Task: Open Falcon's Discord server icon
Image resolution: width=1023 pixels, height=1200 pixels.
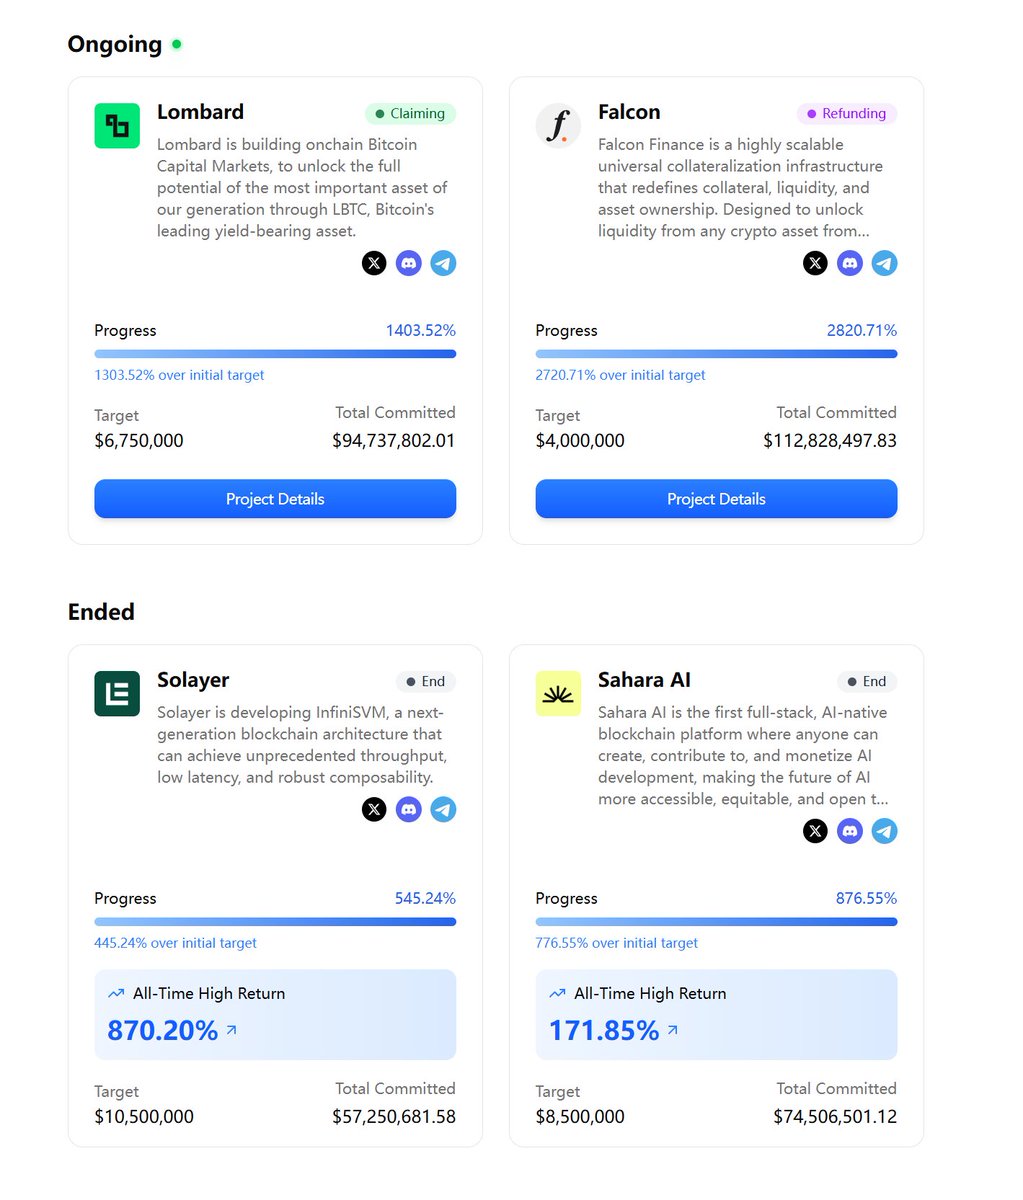Action: [x=850, y=264]
